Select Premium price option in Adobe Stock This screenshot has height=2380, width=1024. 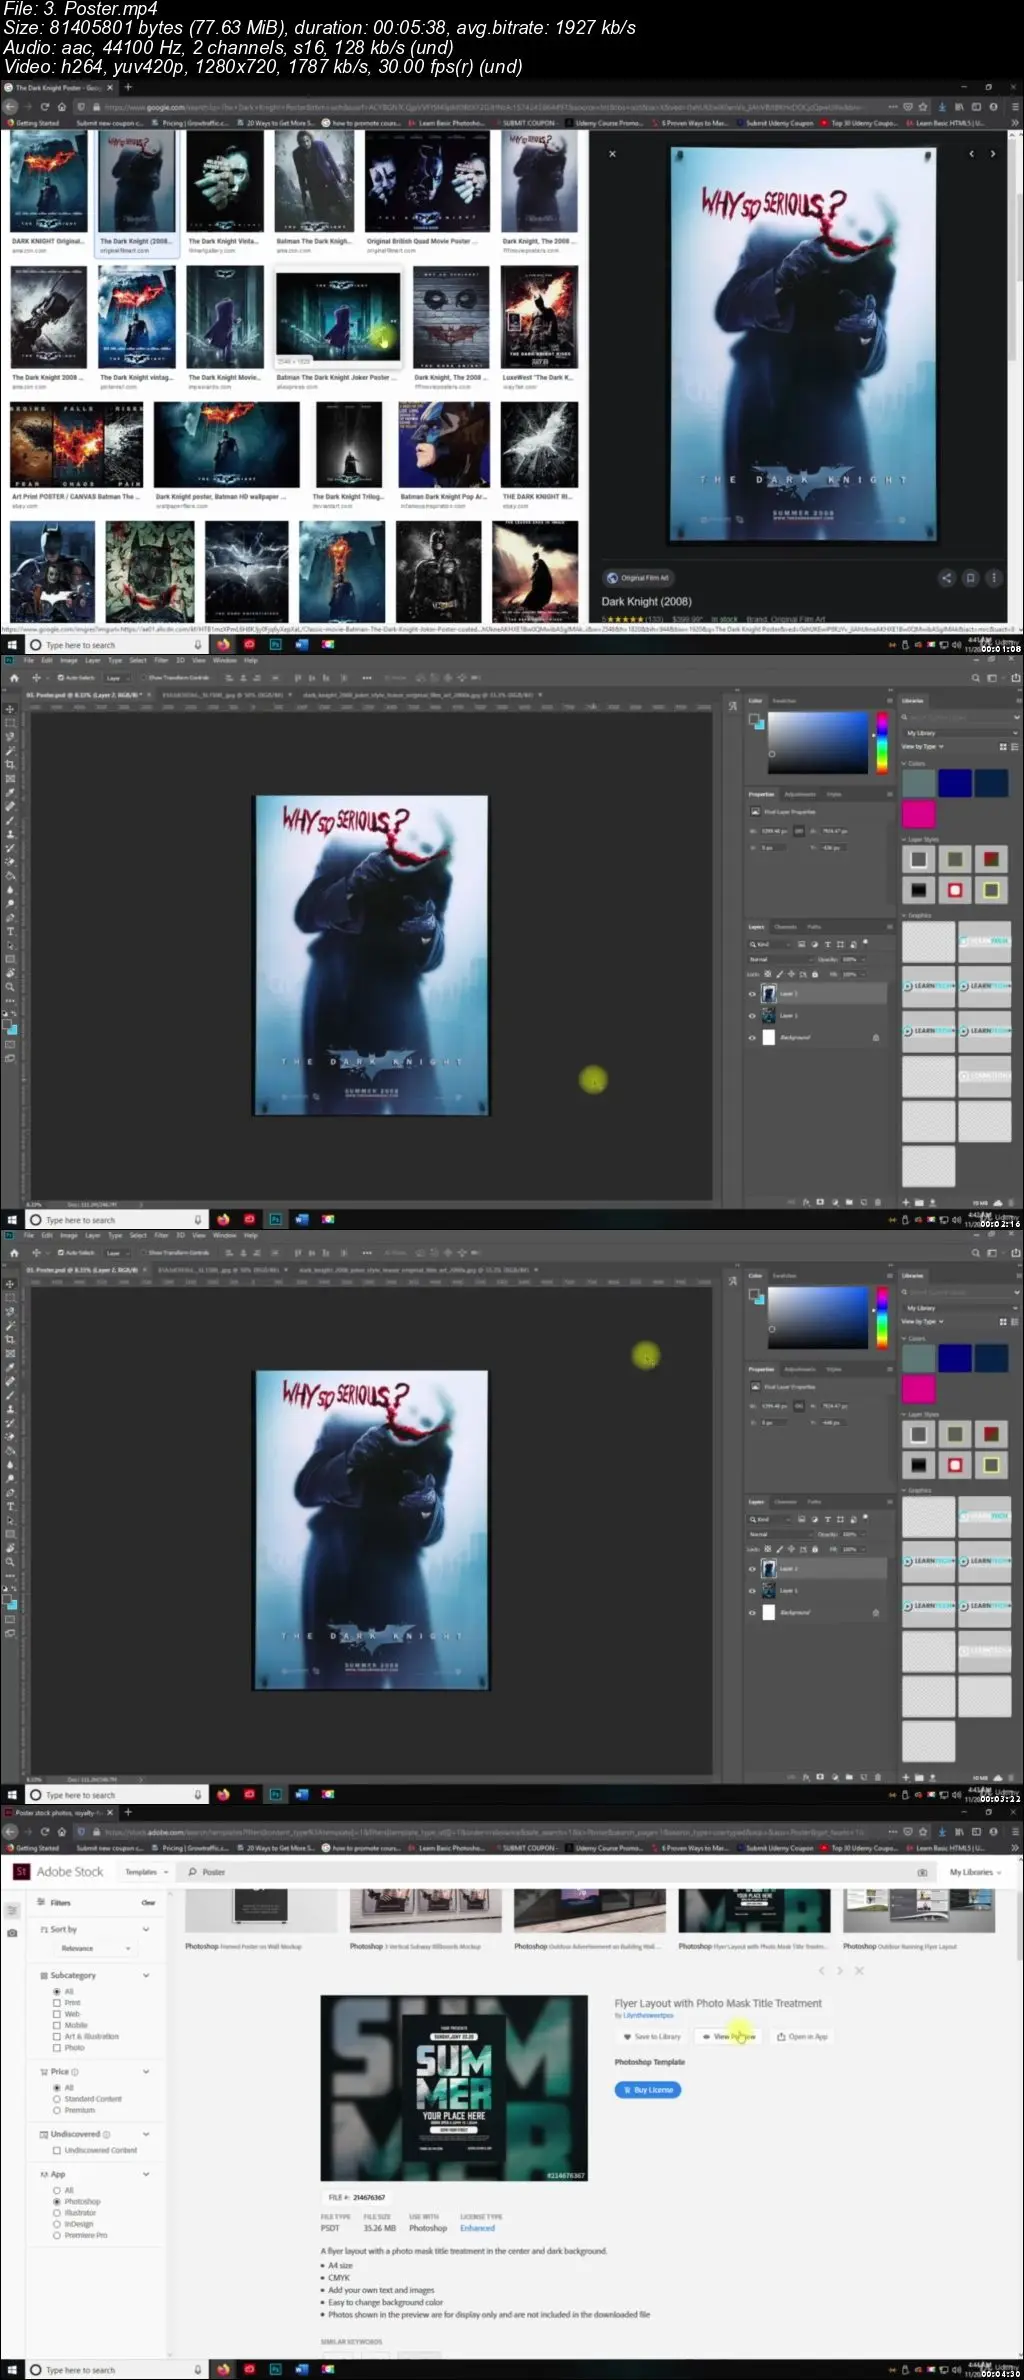click(57, 2110)
